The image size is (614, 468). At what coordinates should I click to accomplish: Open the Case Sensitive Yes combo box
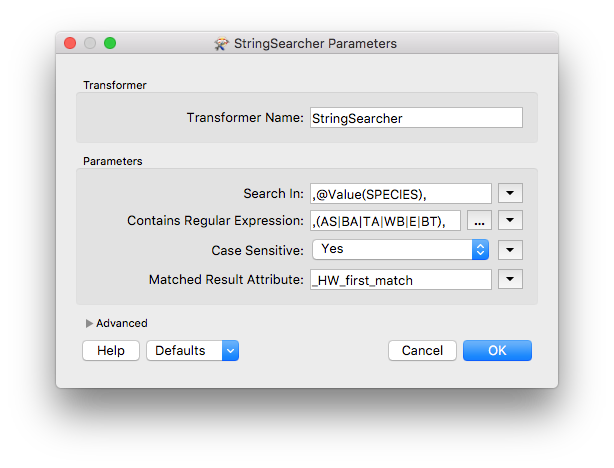click(400, 249)
